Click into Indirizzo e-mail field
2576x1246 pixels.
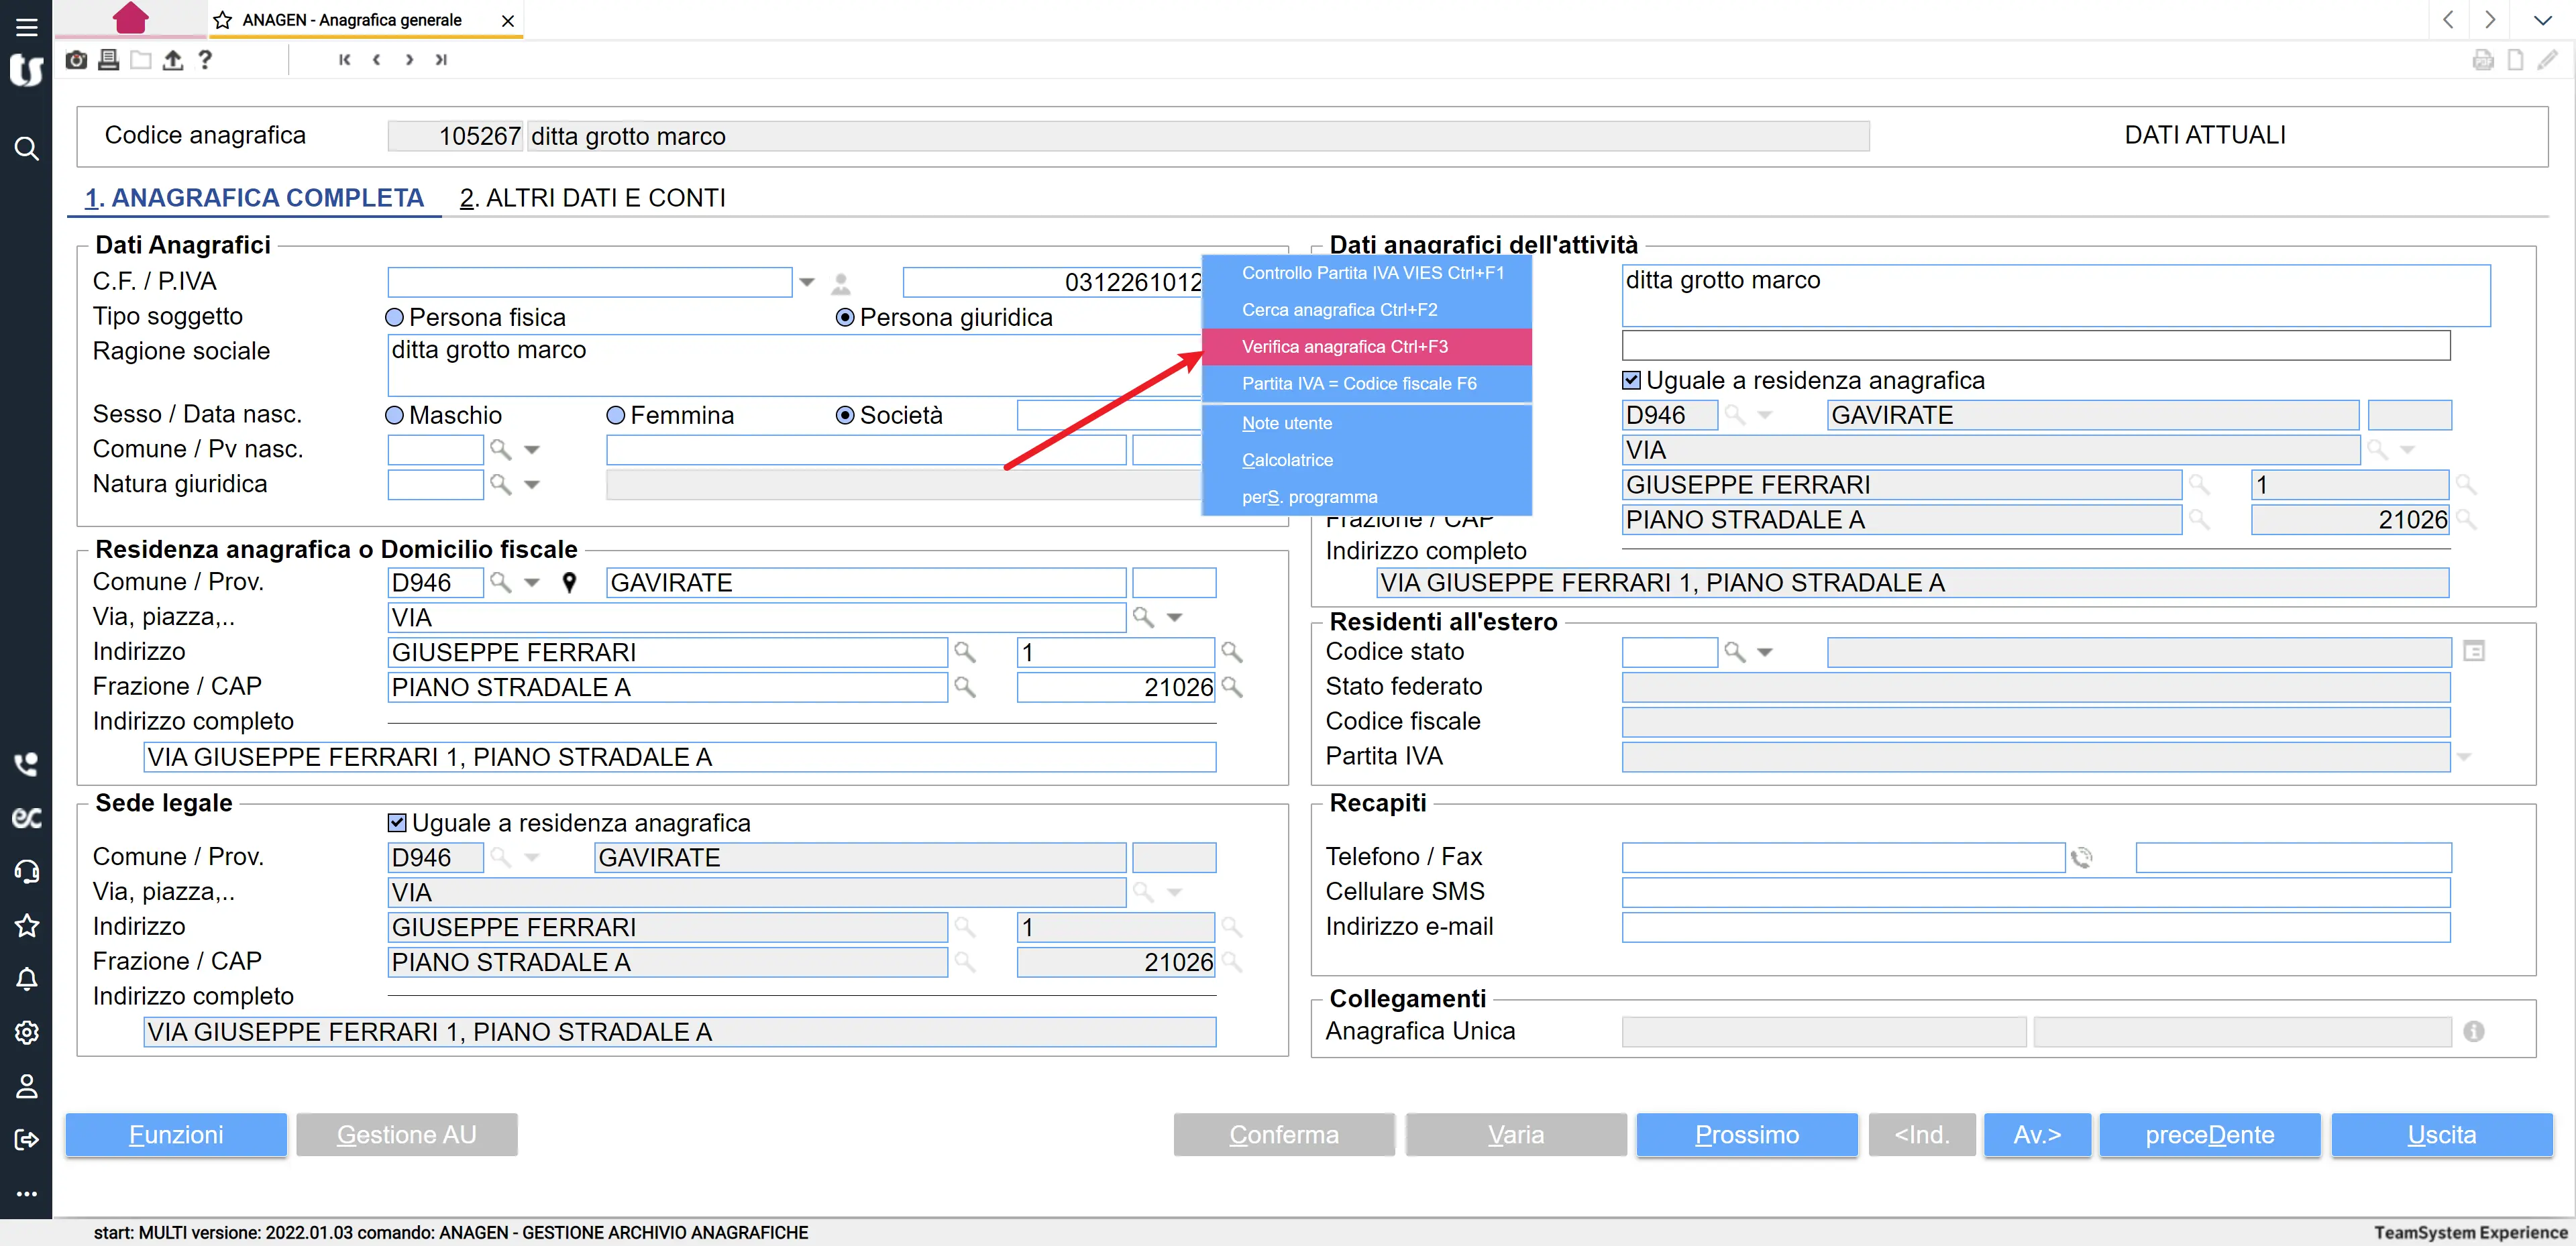click(2035, 927)
